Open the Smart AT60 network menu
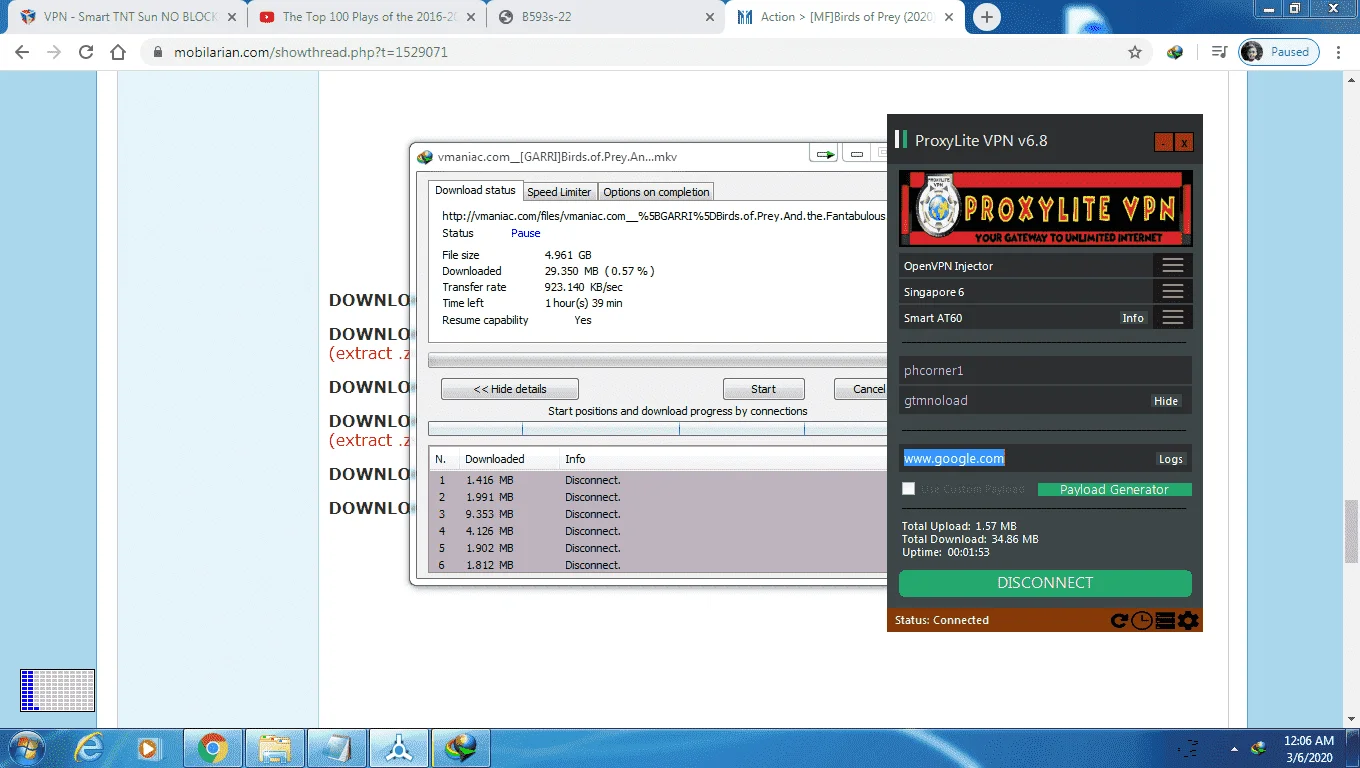The width and height of the screenshot is (1360, 768). coord(1173,318)
